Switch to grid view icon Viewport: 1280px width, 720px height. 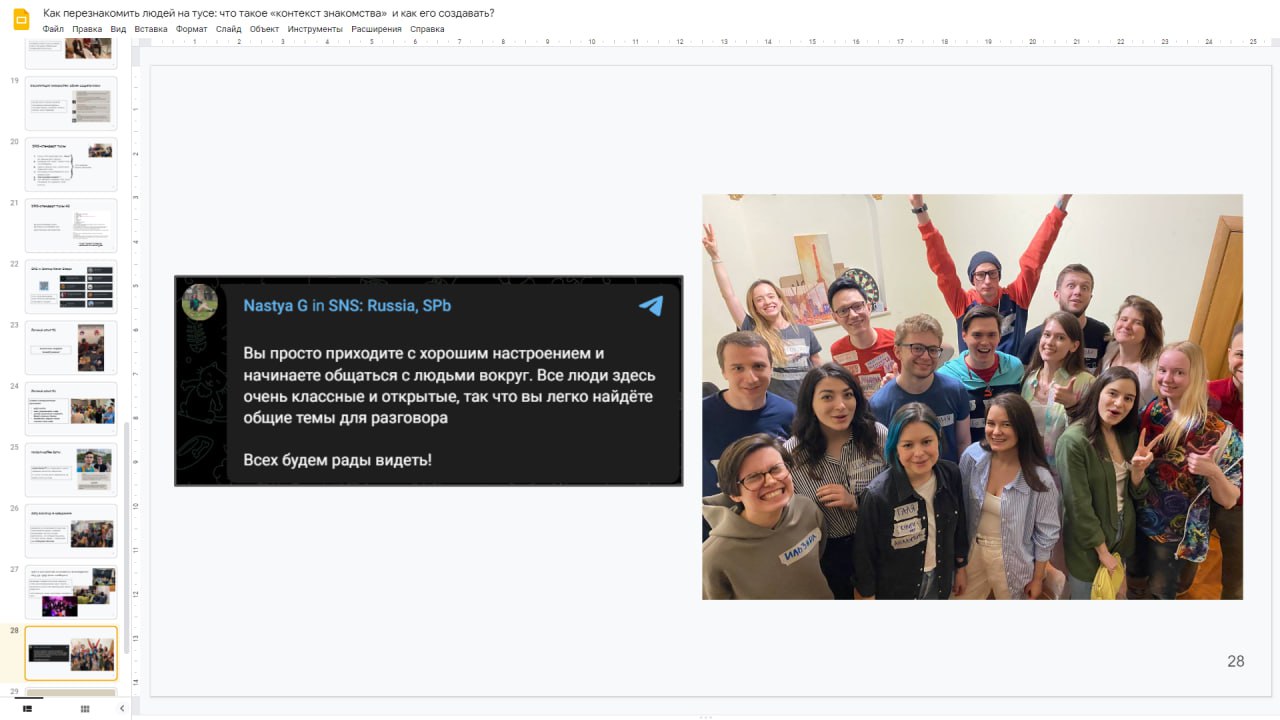[x=85, y=708]
